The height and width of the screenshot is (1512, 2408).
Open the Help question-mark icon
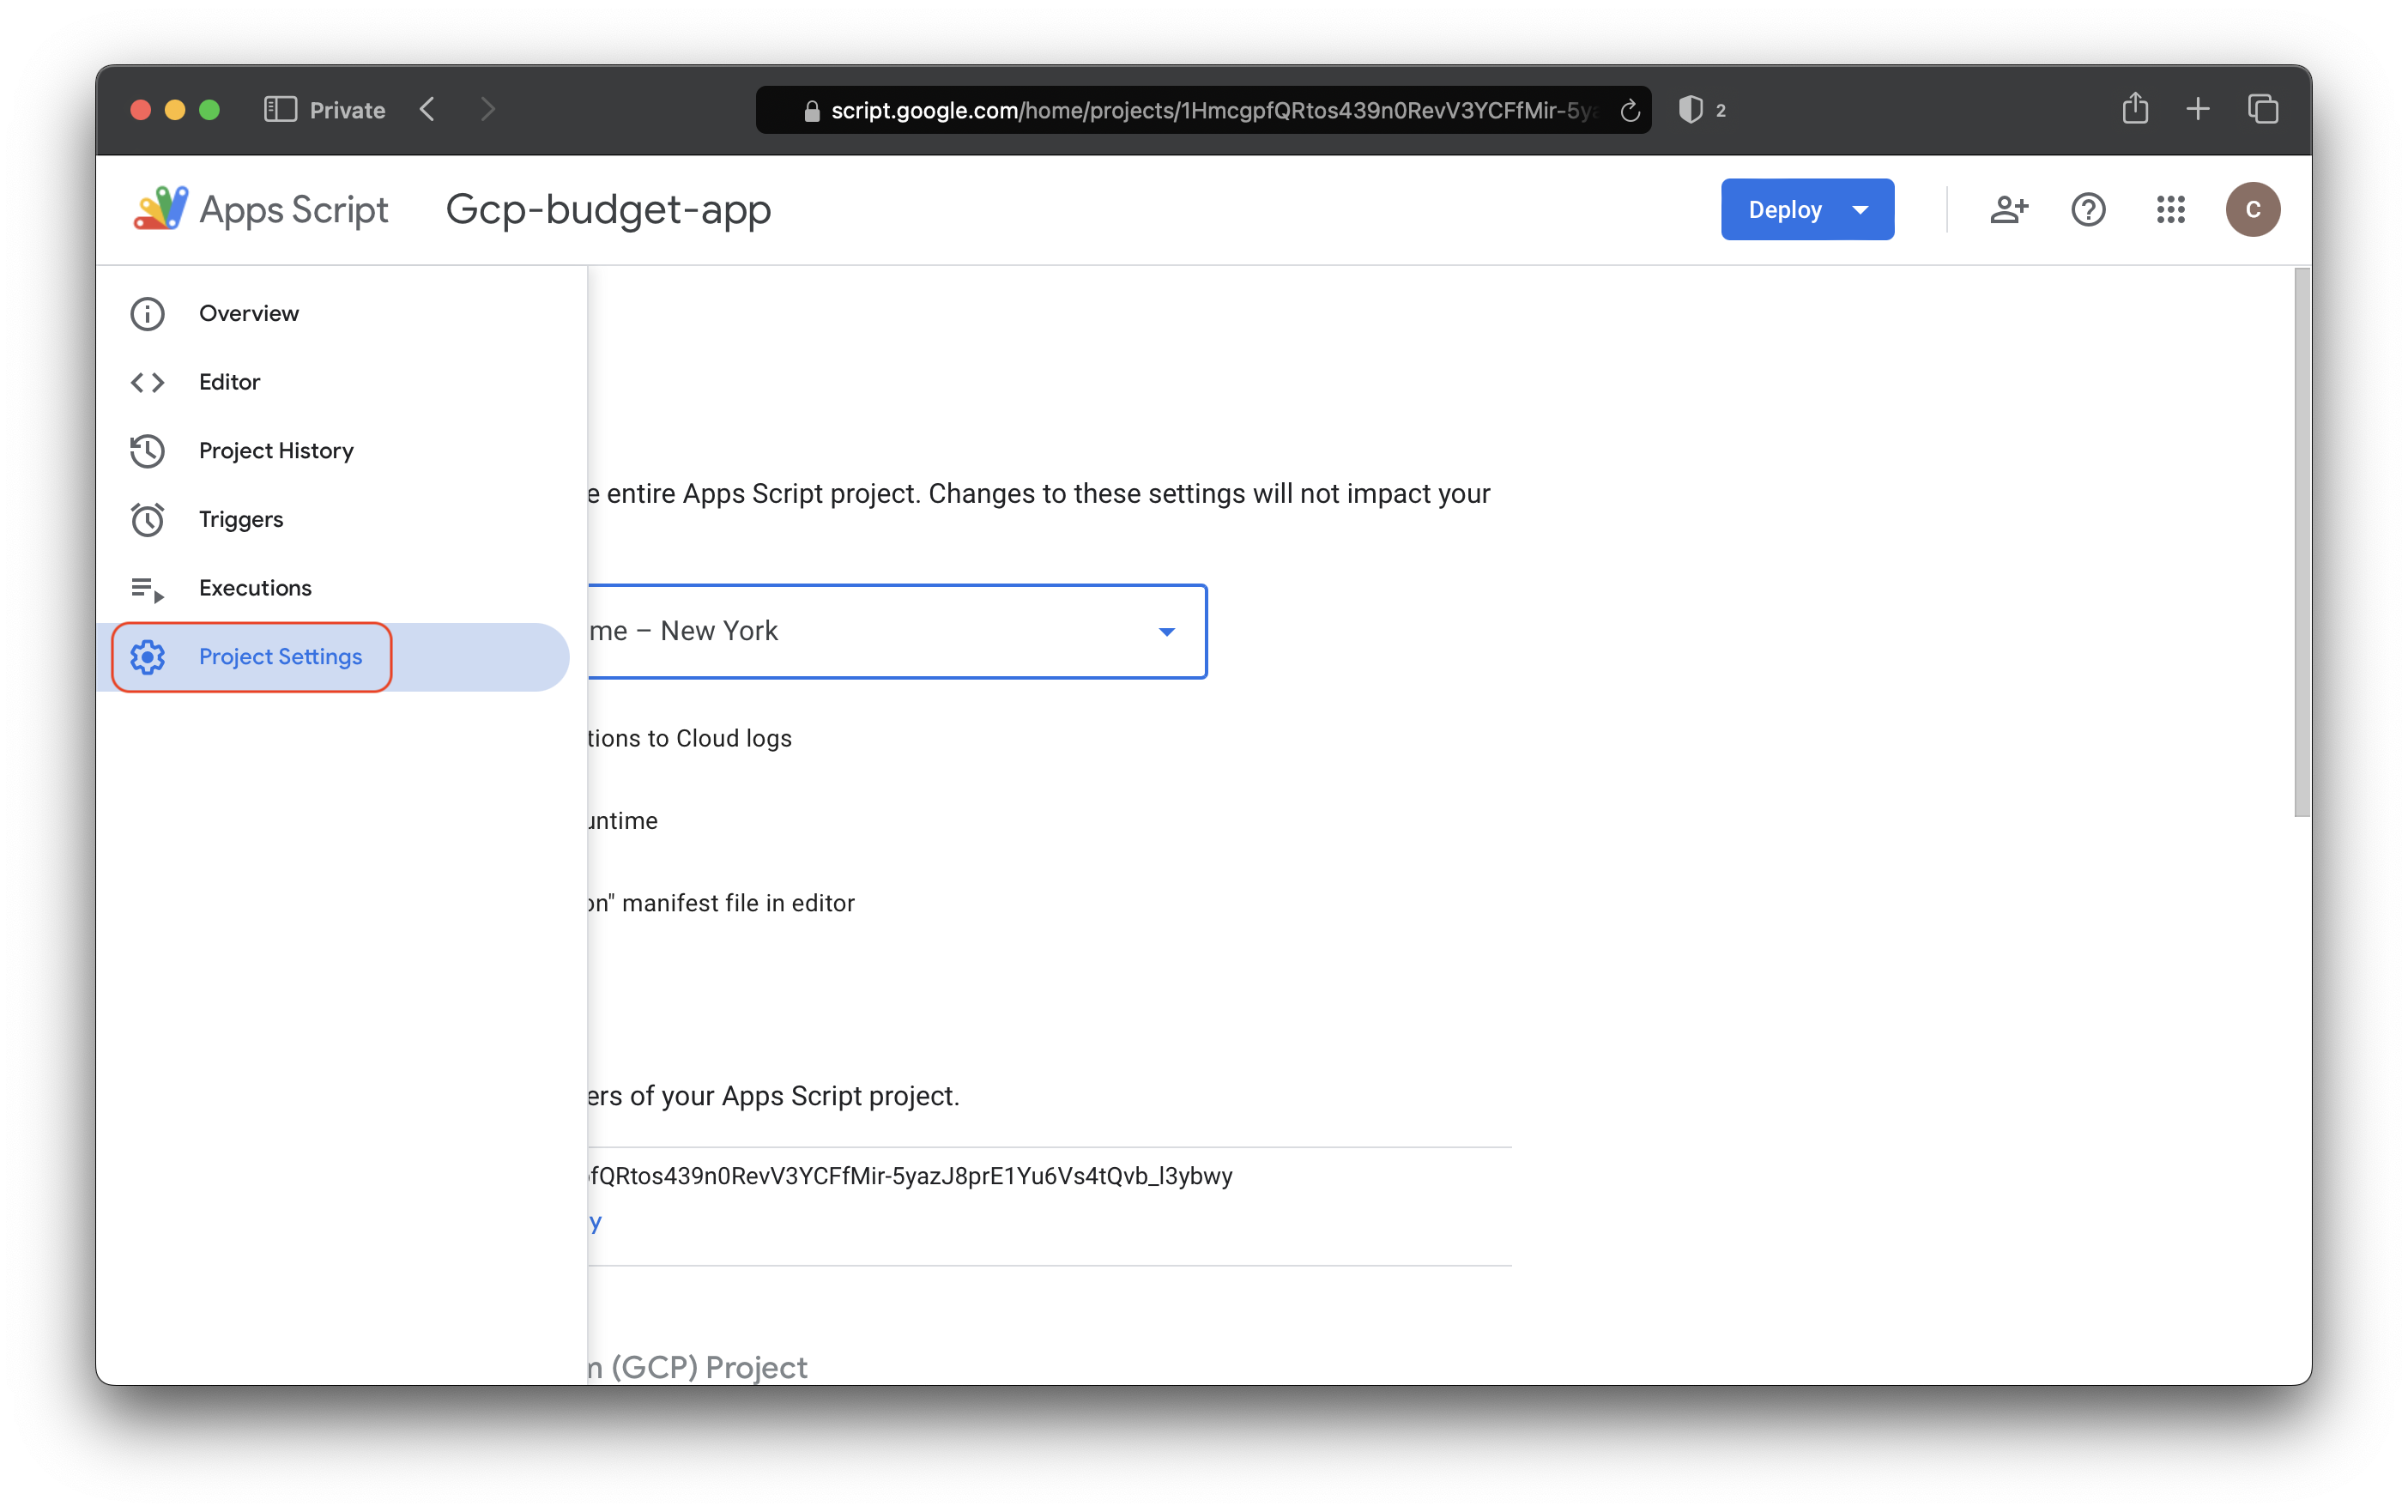(2088, 210)
